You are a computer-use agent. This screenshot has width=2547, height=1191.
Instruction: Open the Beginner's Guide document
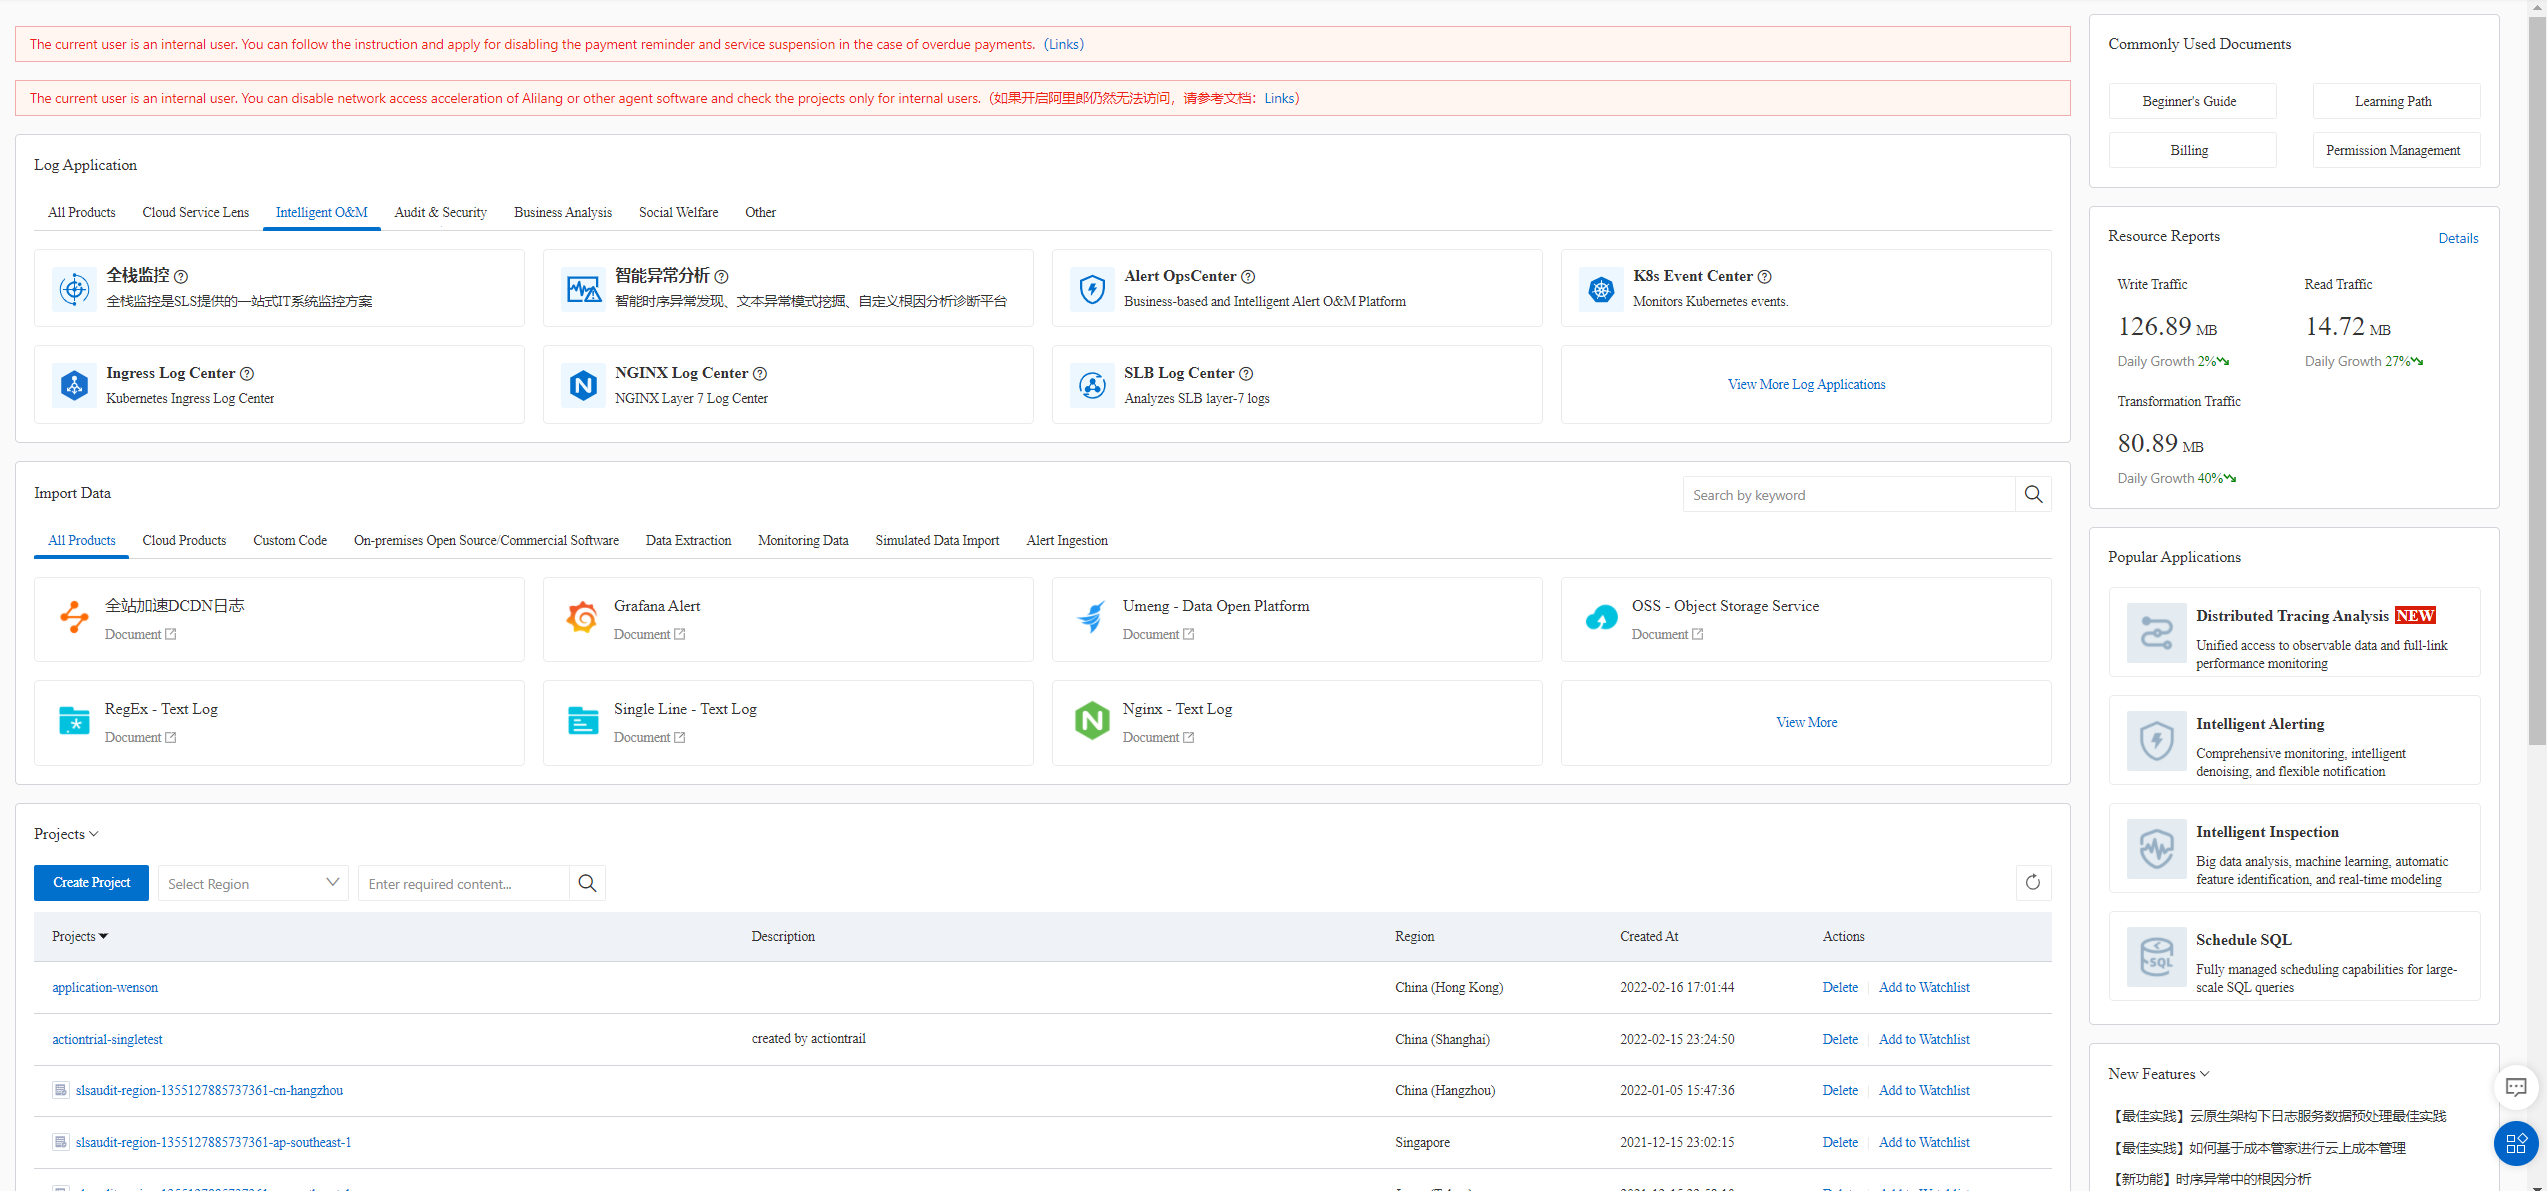(2192, 101)
